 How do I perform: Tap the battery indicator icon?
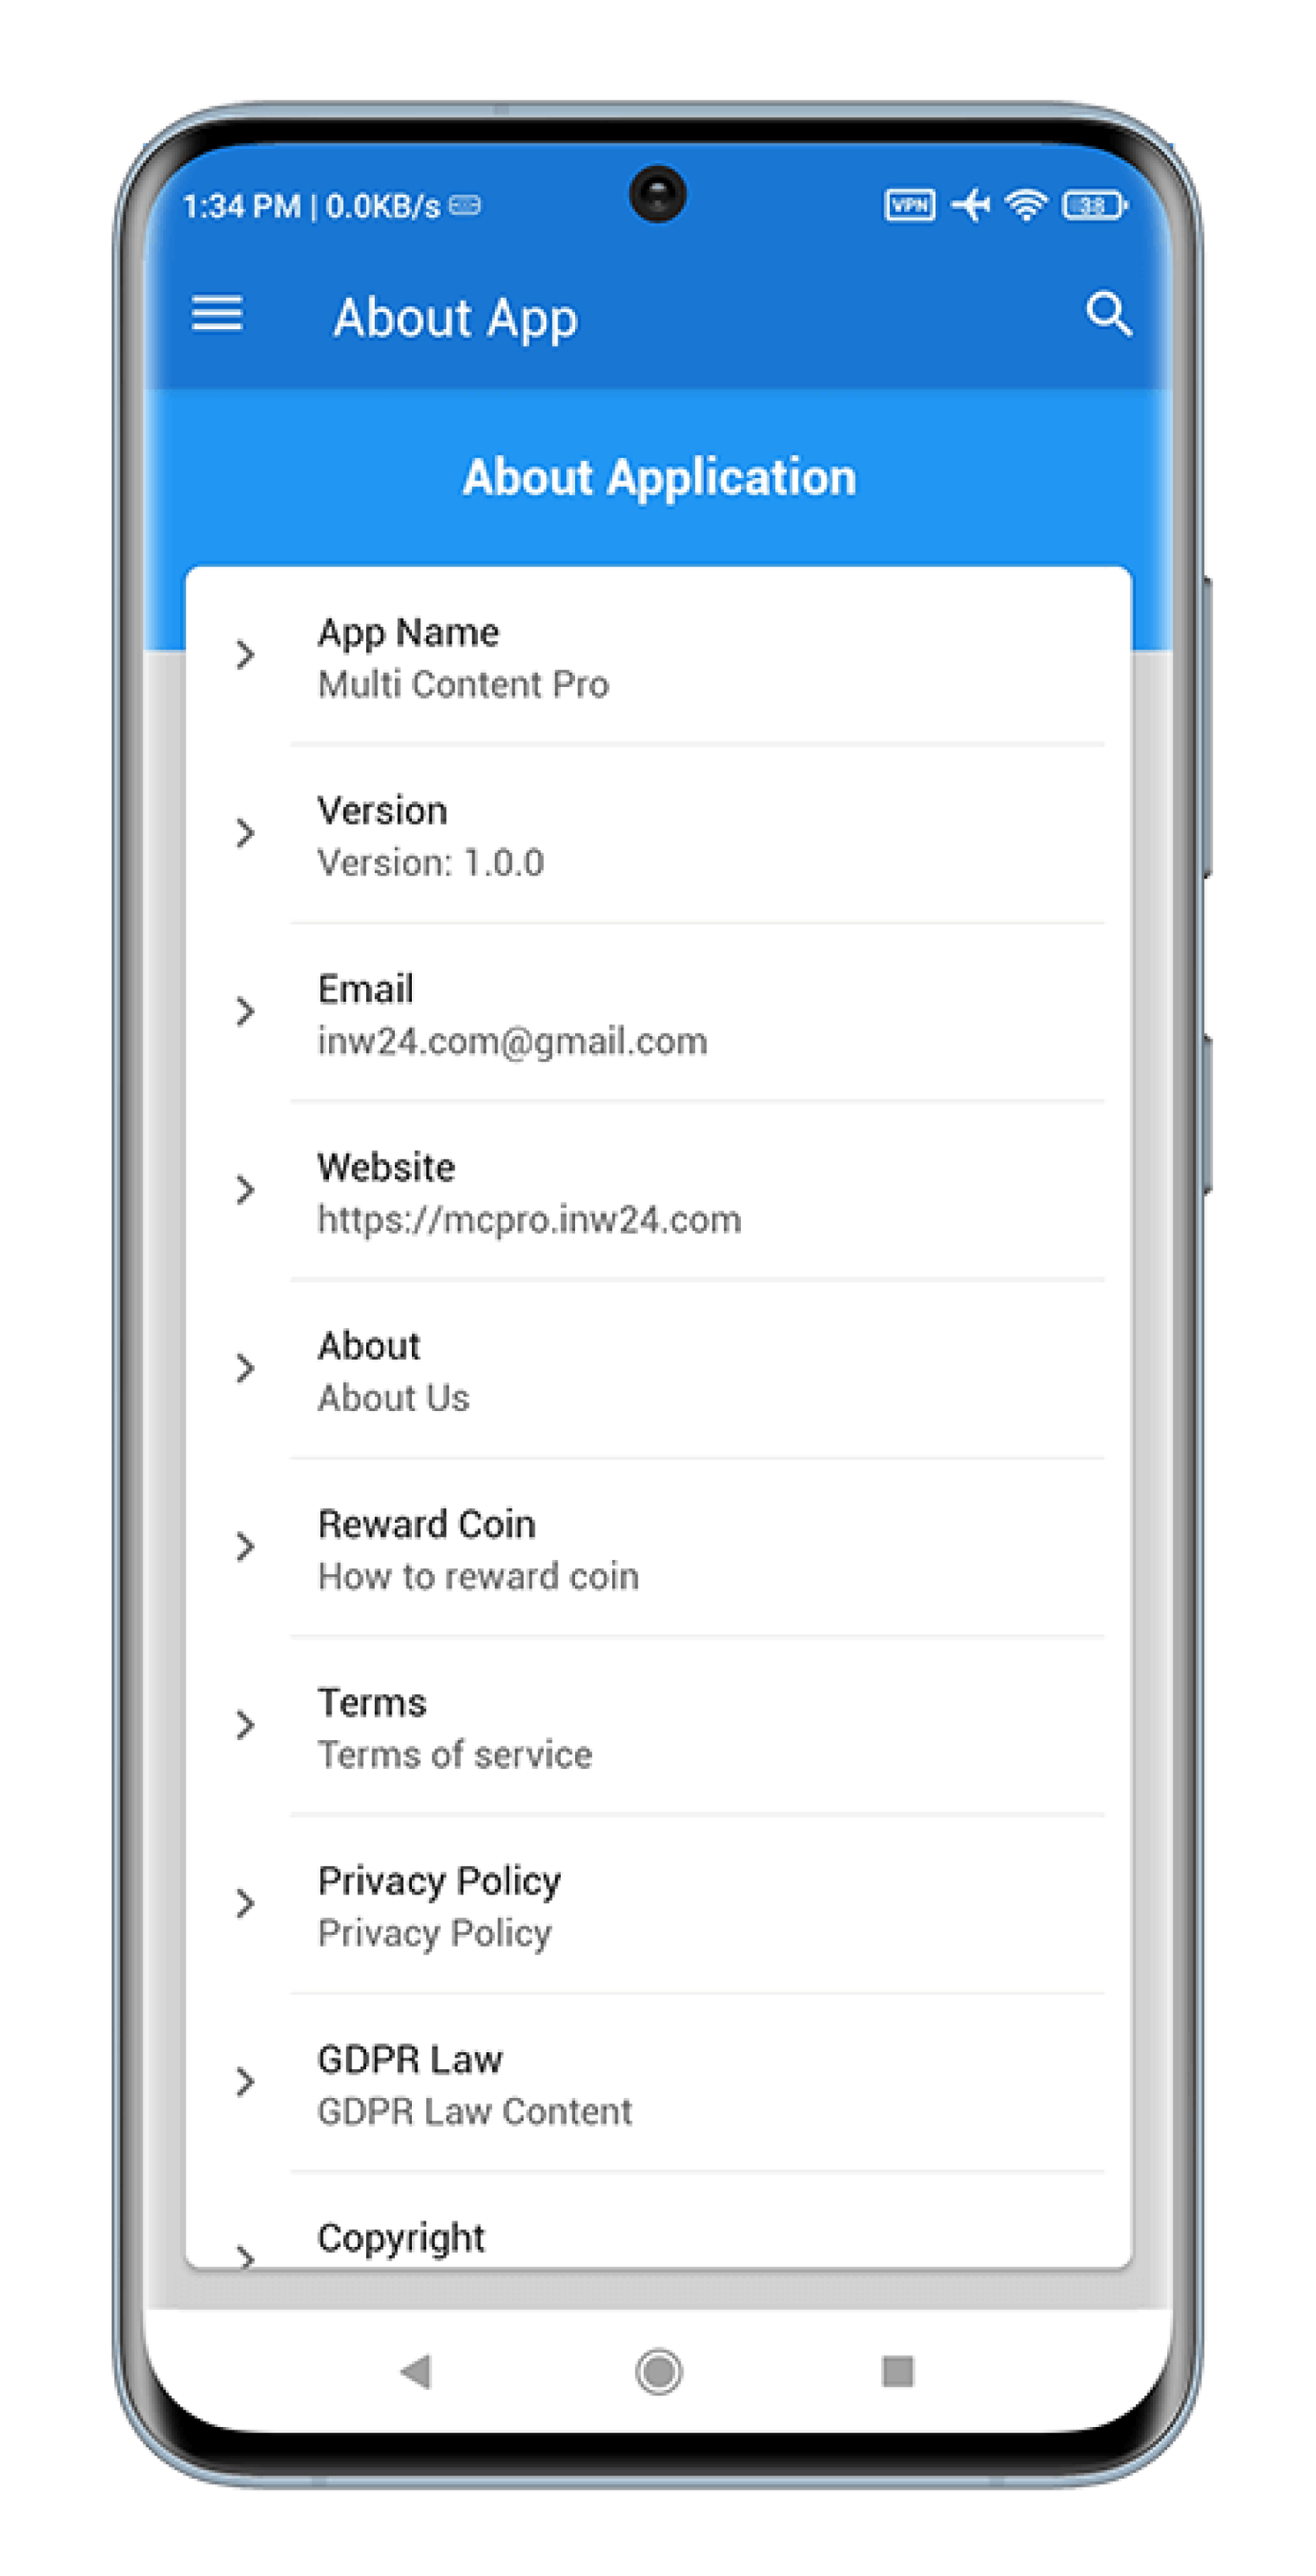[x=1094, y=205]
